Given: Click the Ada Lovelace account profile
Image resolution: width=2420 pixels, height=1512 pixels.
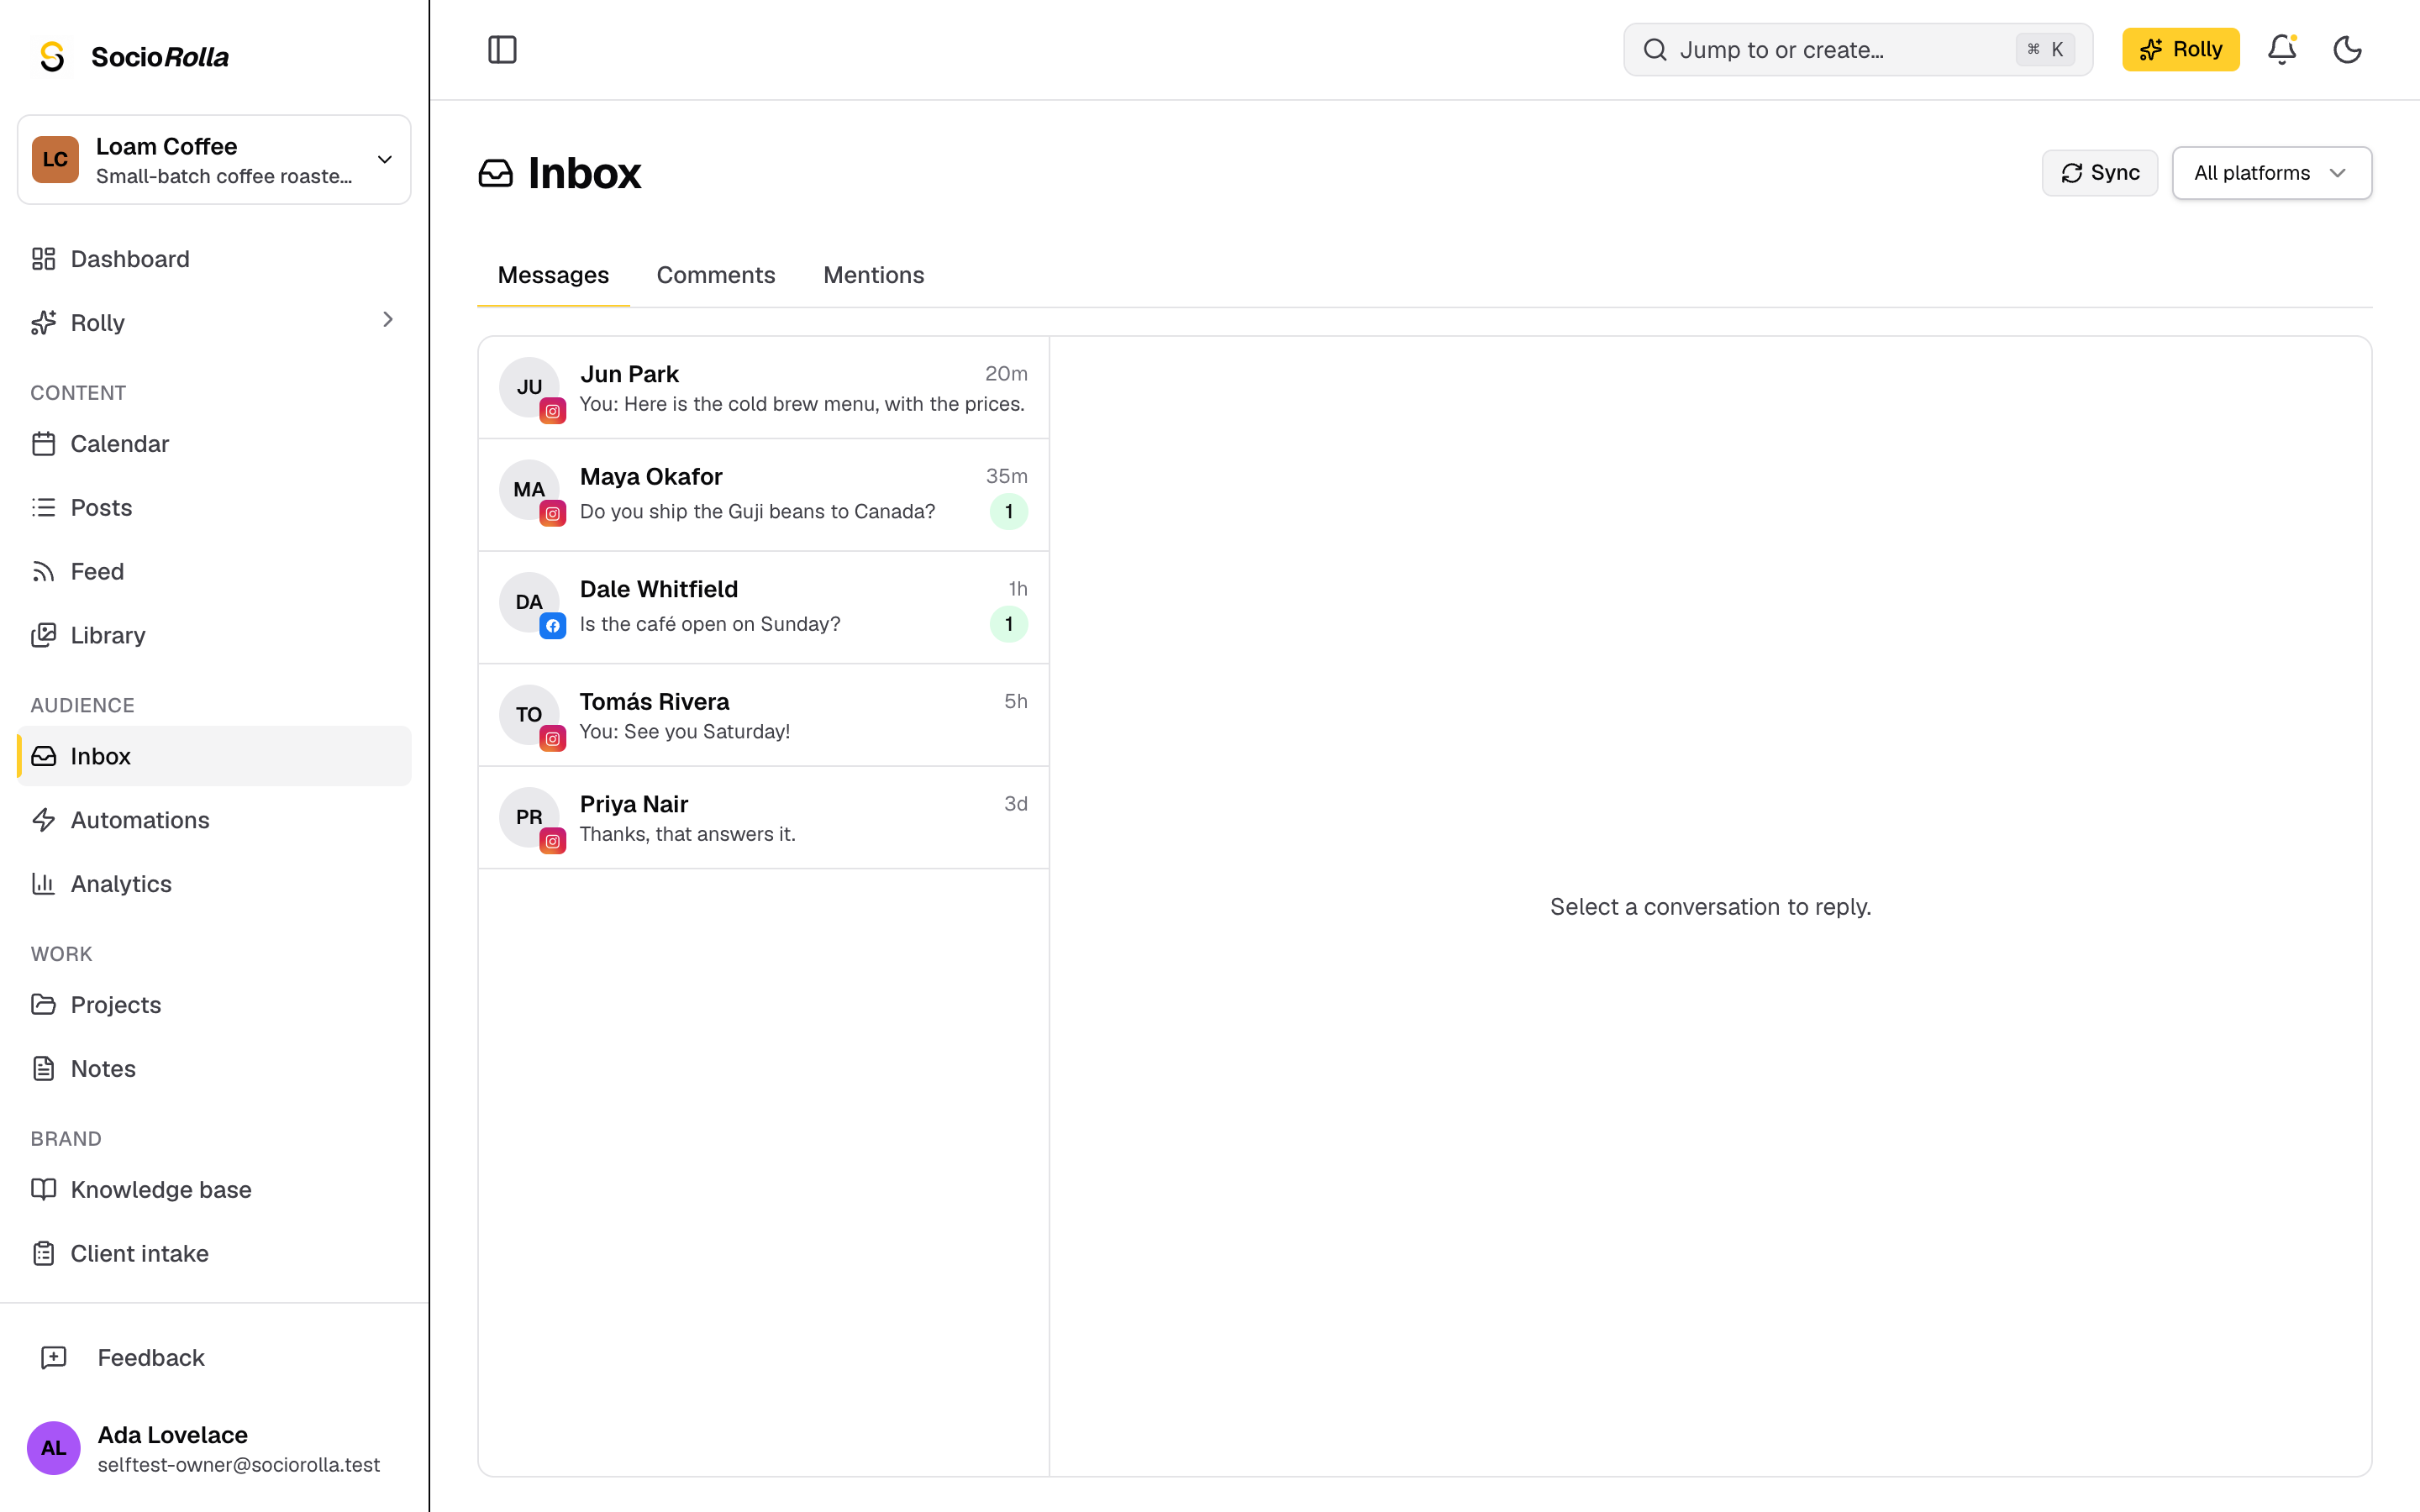Looking at the screenshot, I should (214, 1448).
